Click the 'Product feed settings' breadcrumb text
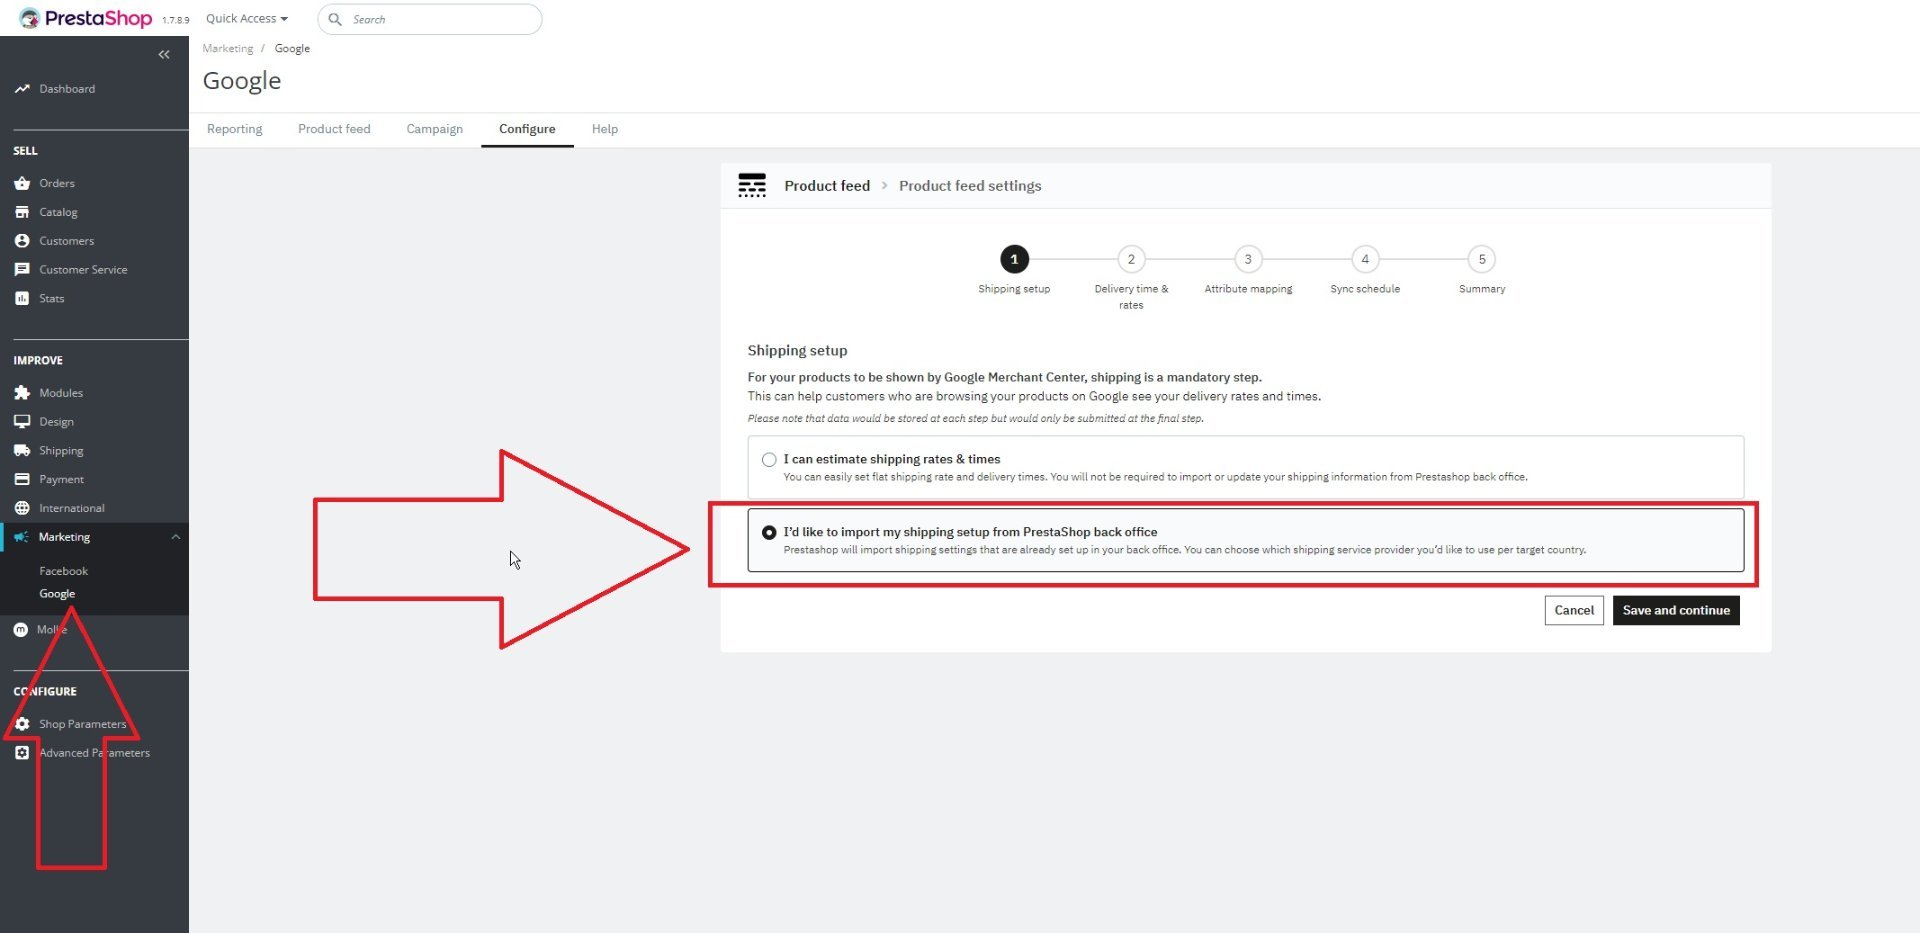Viewport: 1920px width, 933px height. (970, 186)
